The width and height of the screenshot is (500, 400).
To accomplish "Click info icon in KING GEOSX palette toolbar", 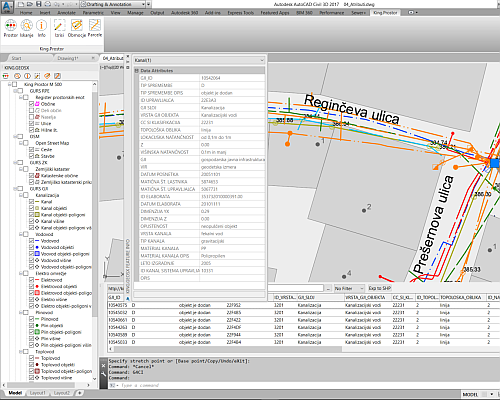I will tap(27, 76).
